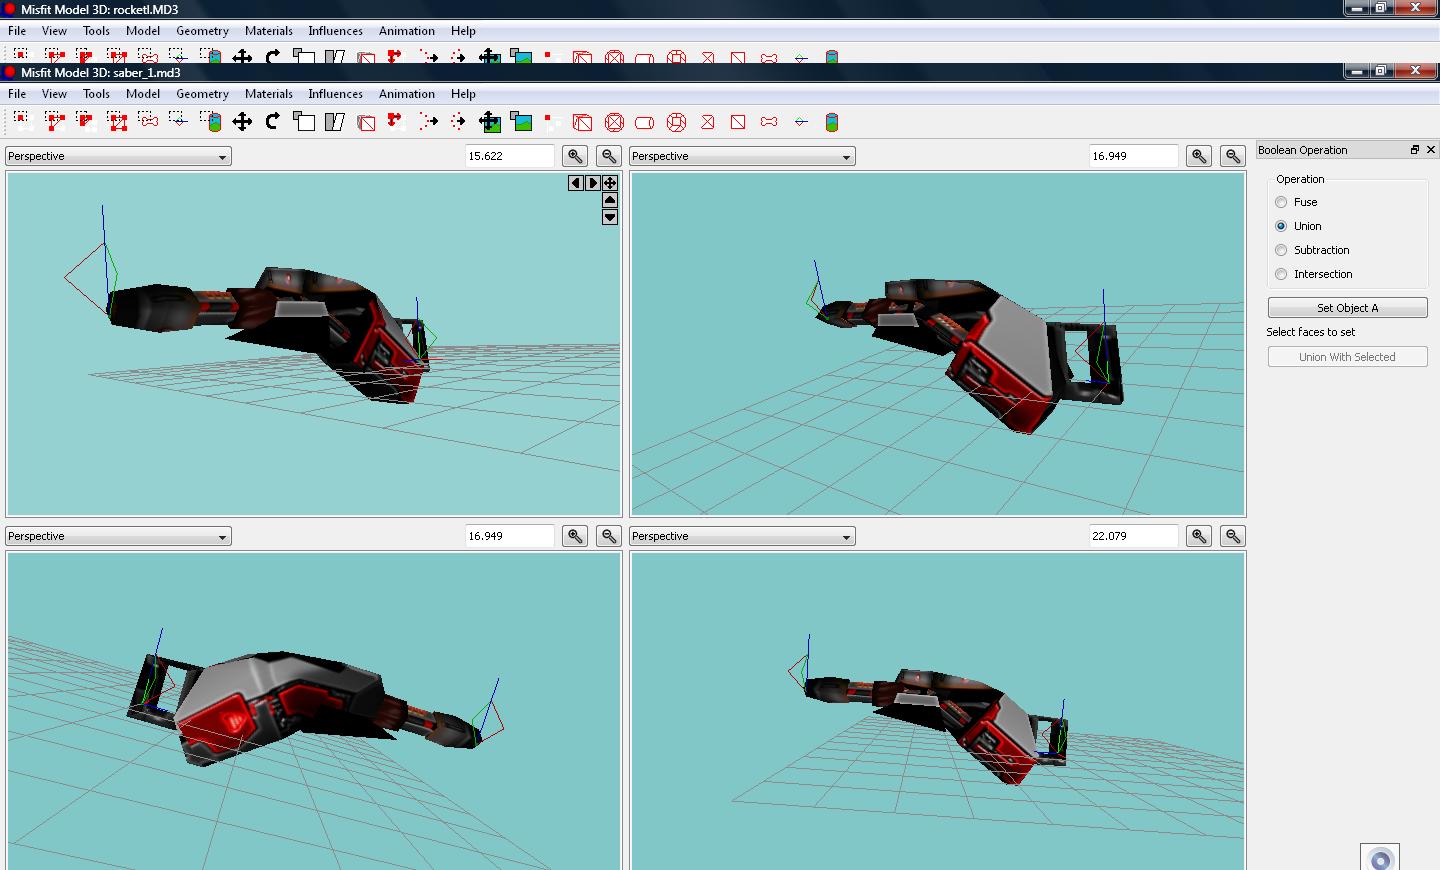Choose the Select Faces tool

[55, 122]
